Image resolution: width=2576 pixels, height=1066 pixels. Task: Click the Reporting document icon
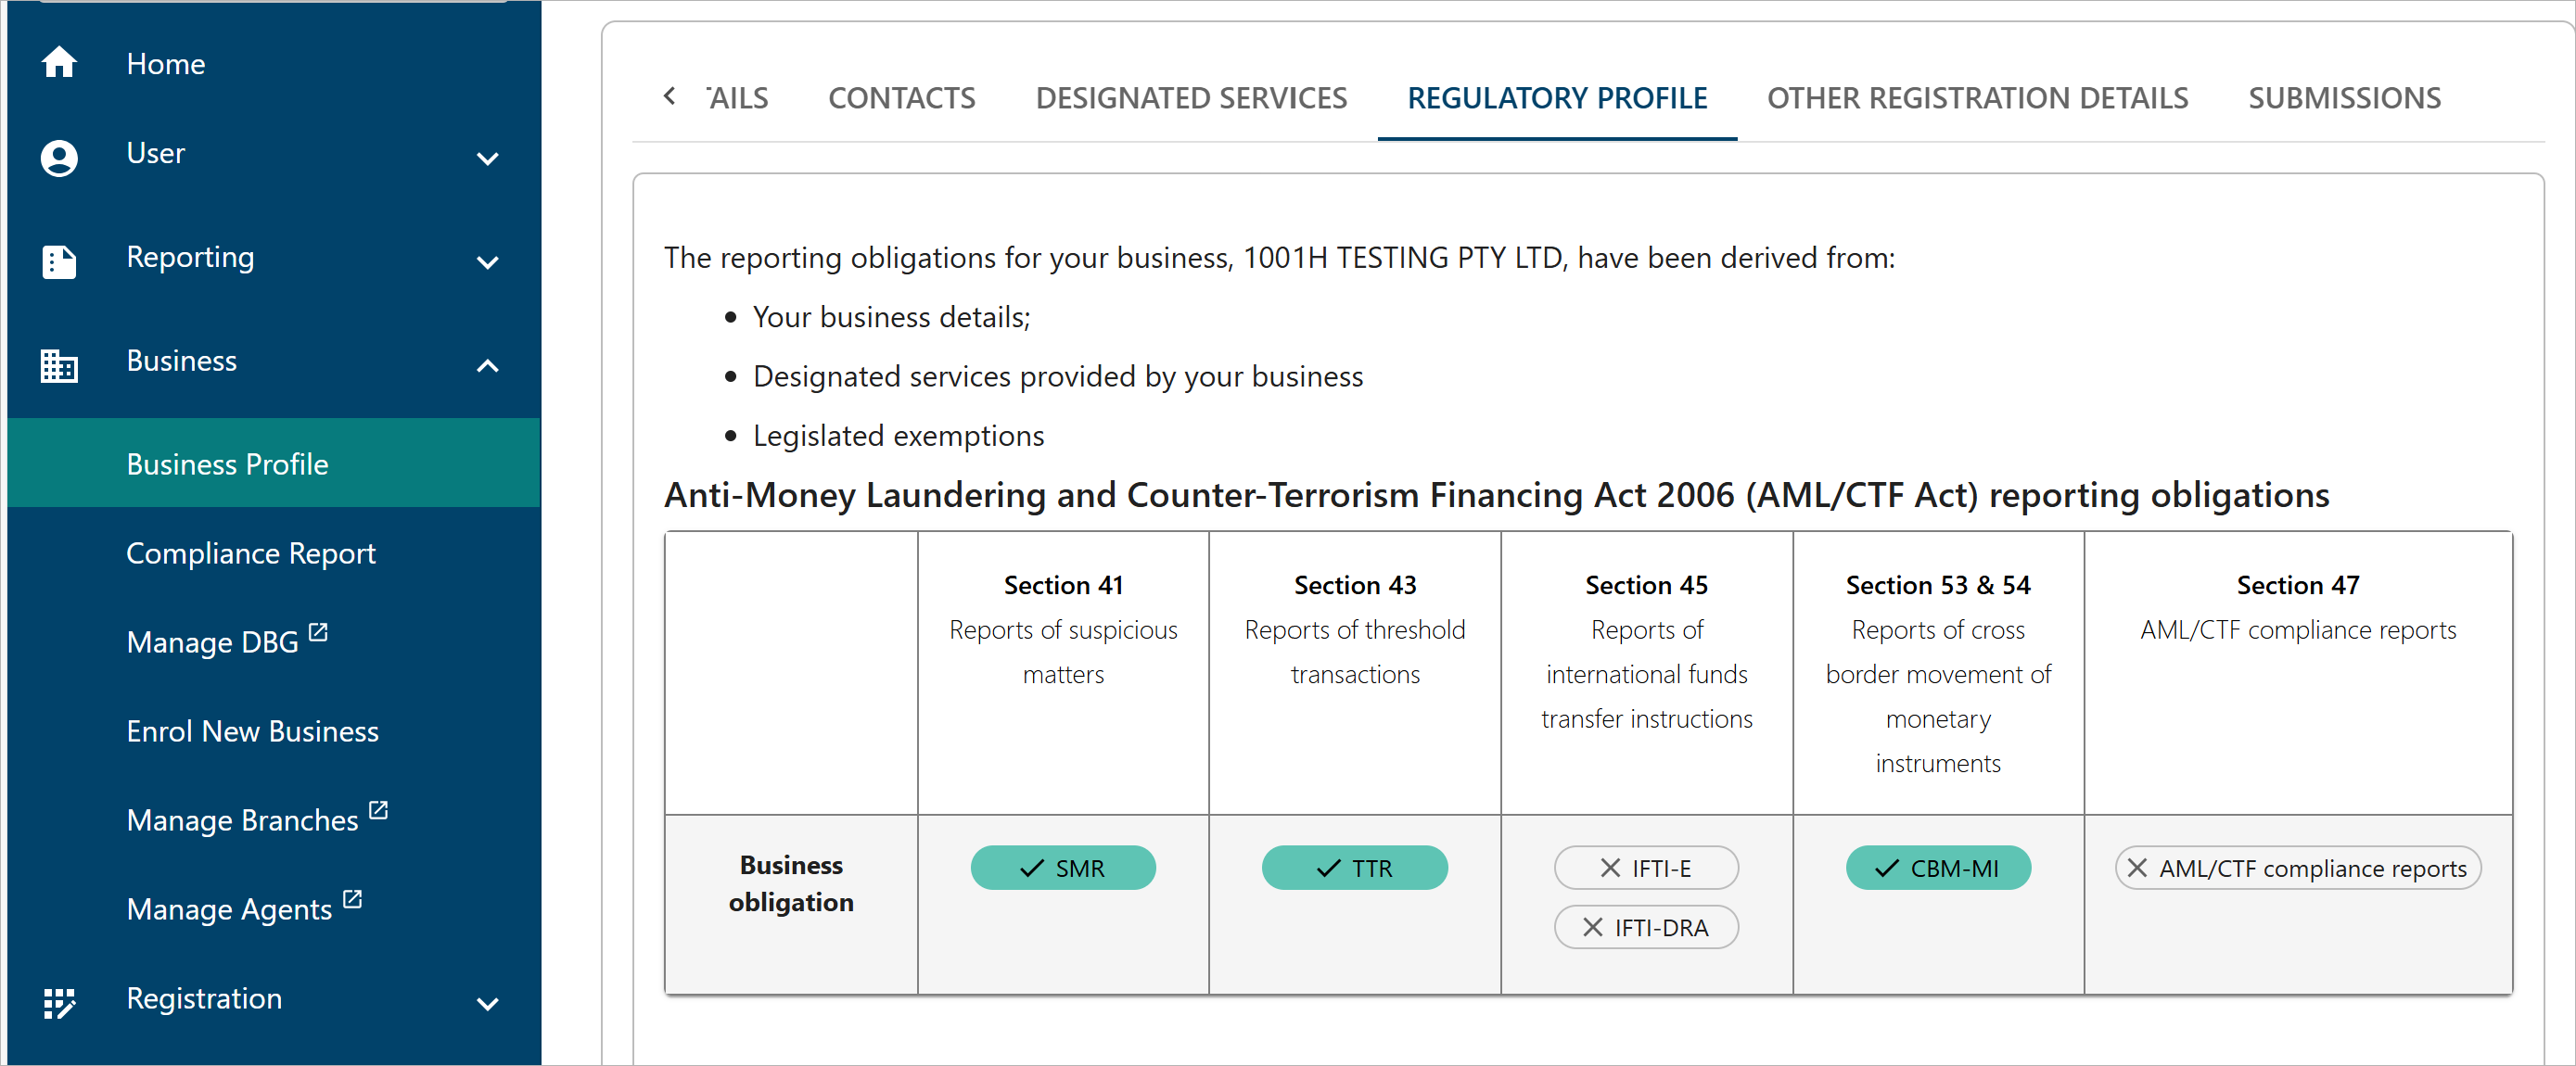click(x=59, y=262)
